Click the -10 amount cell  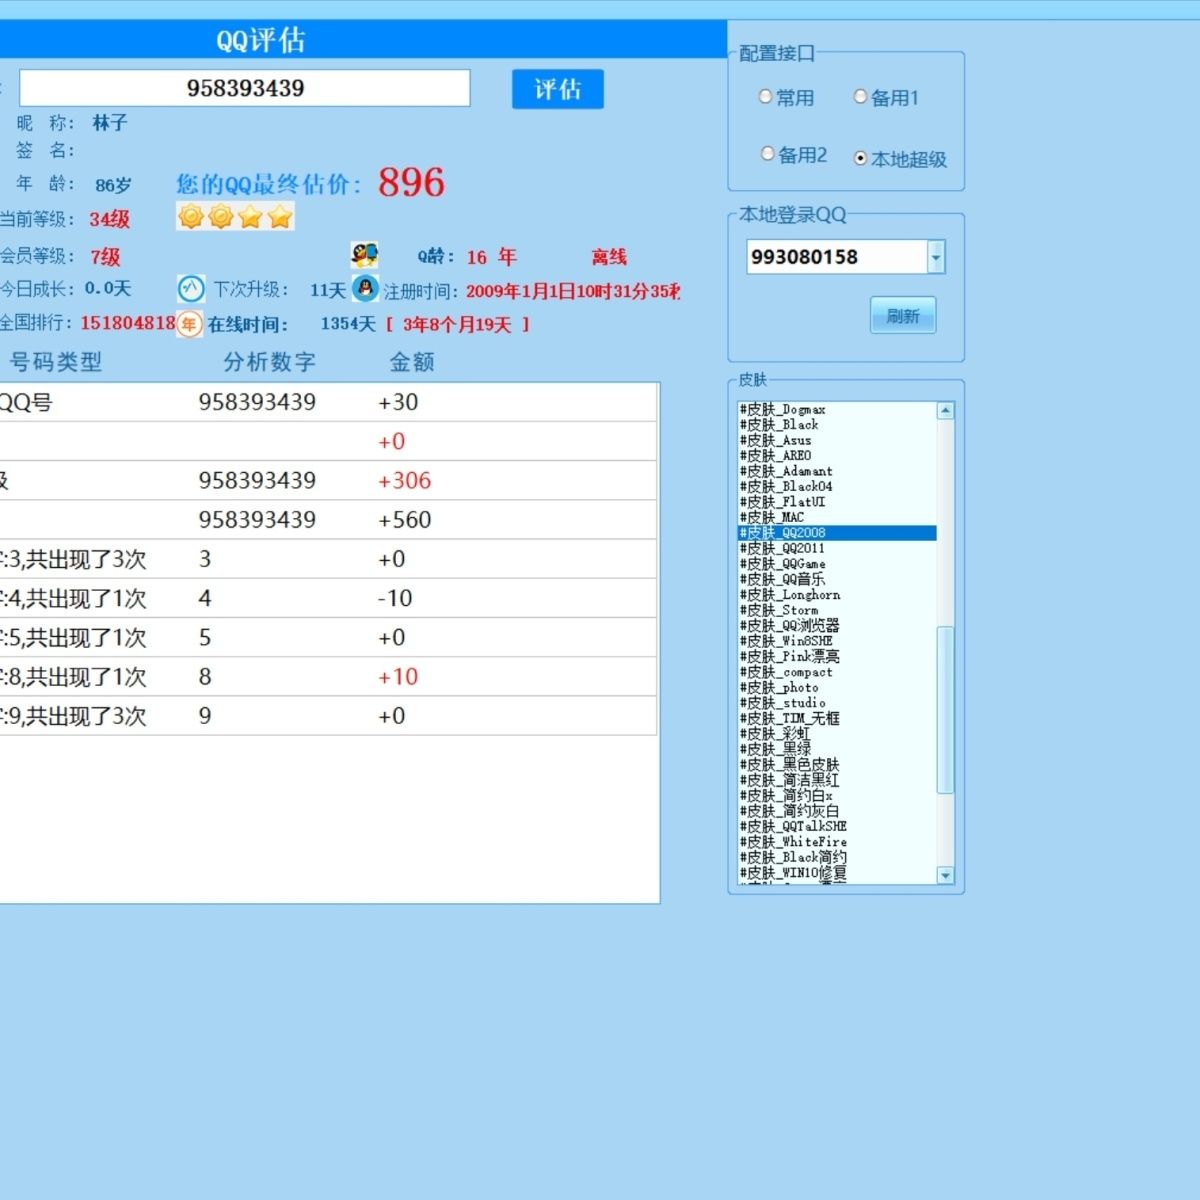[394, 598]
